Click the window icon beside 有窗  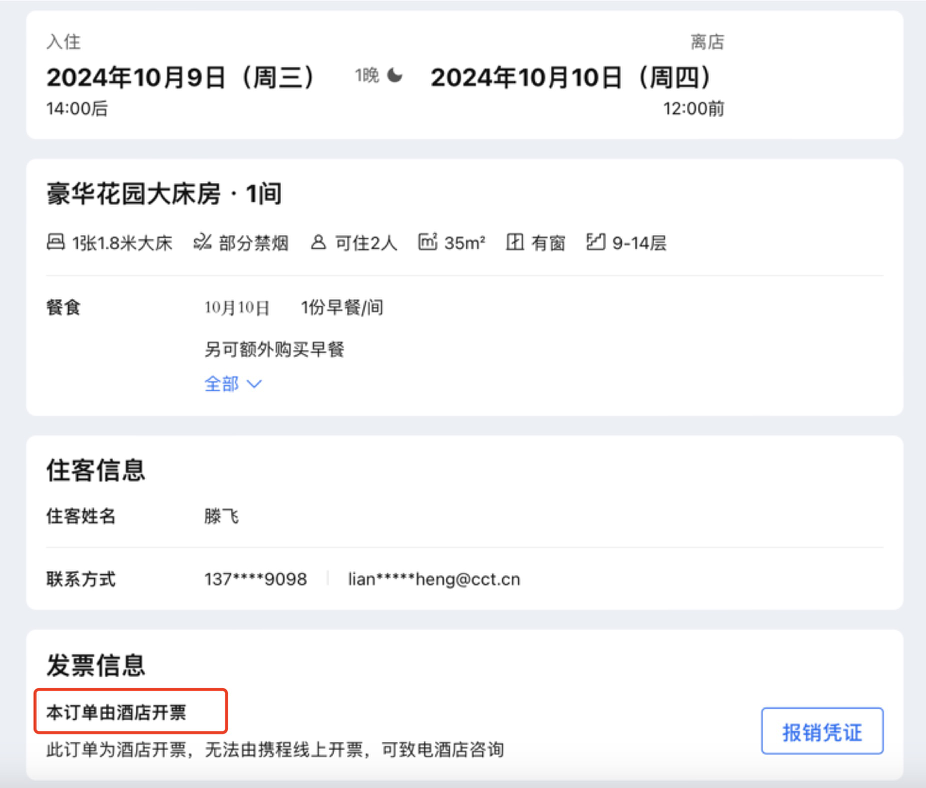point(515,242)
